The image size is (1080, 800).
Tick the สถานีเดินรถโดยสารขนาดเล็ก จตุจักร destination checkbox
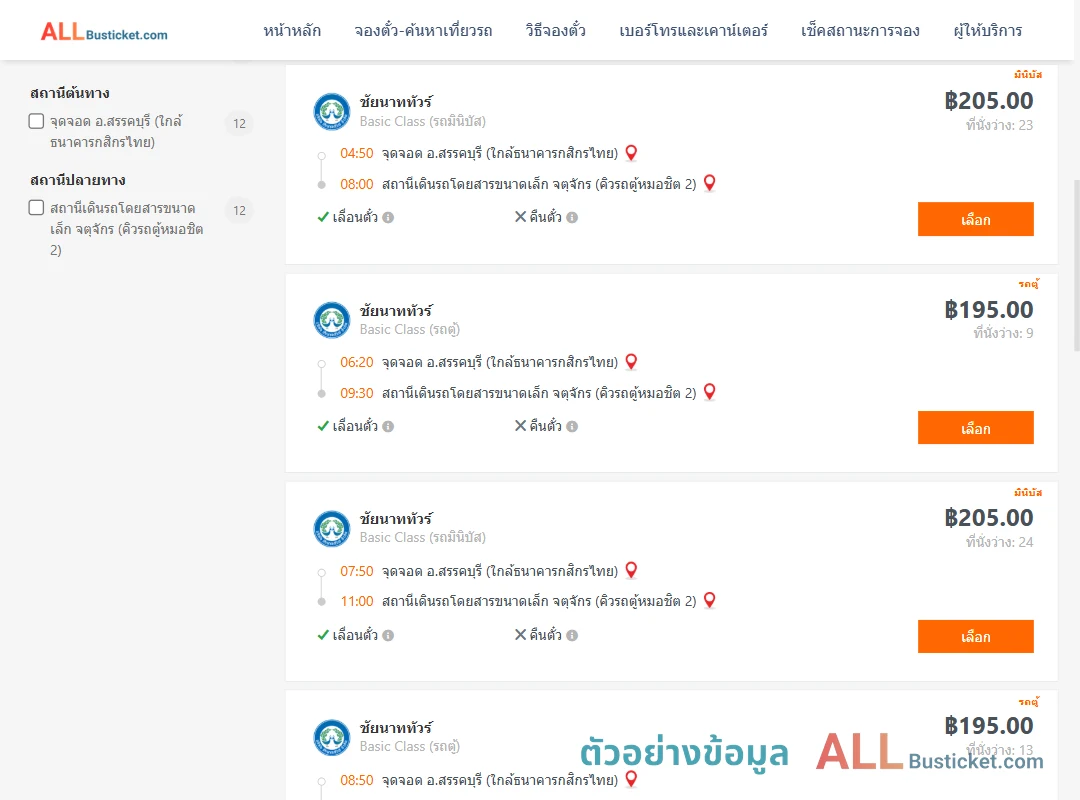click(x=37, y=207)
